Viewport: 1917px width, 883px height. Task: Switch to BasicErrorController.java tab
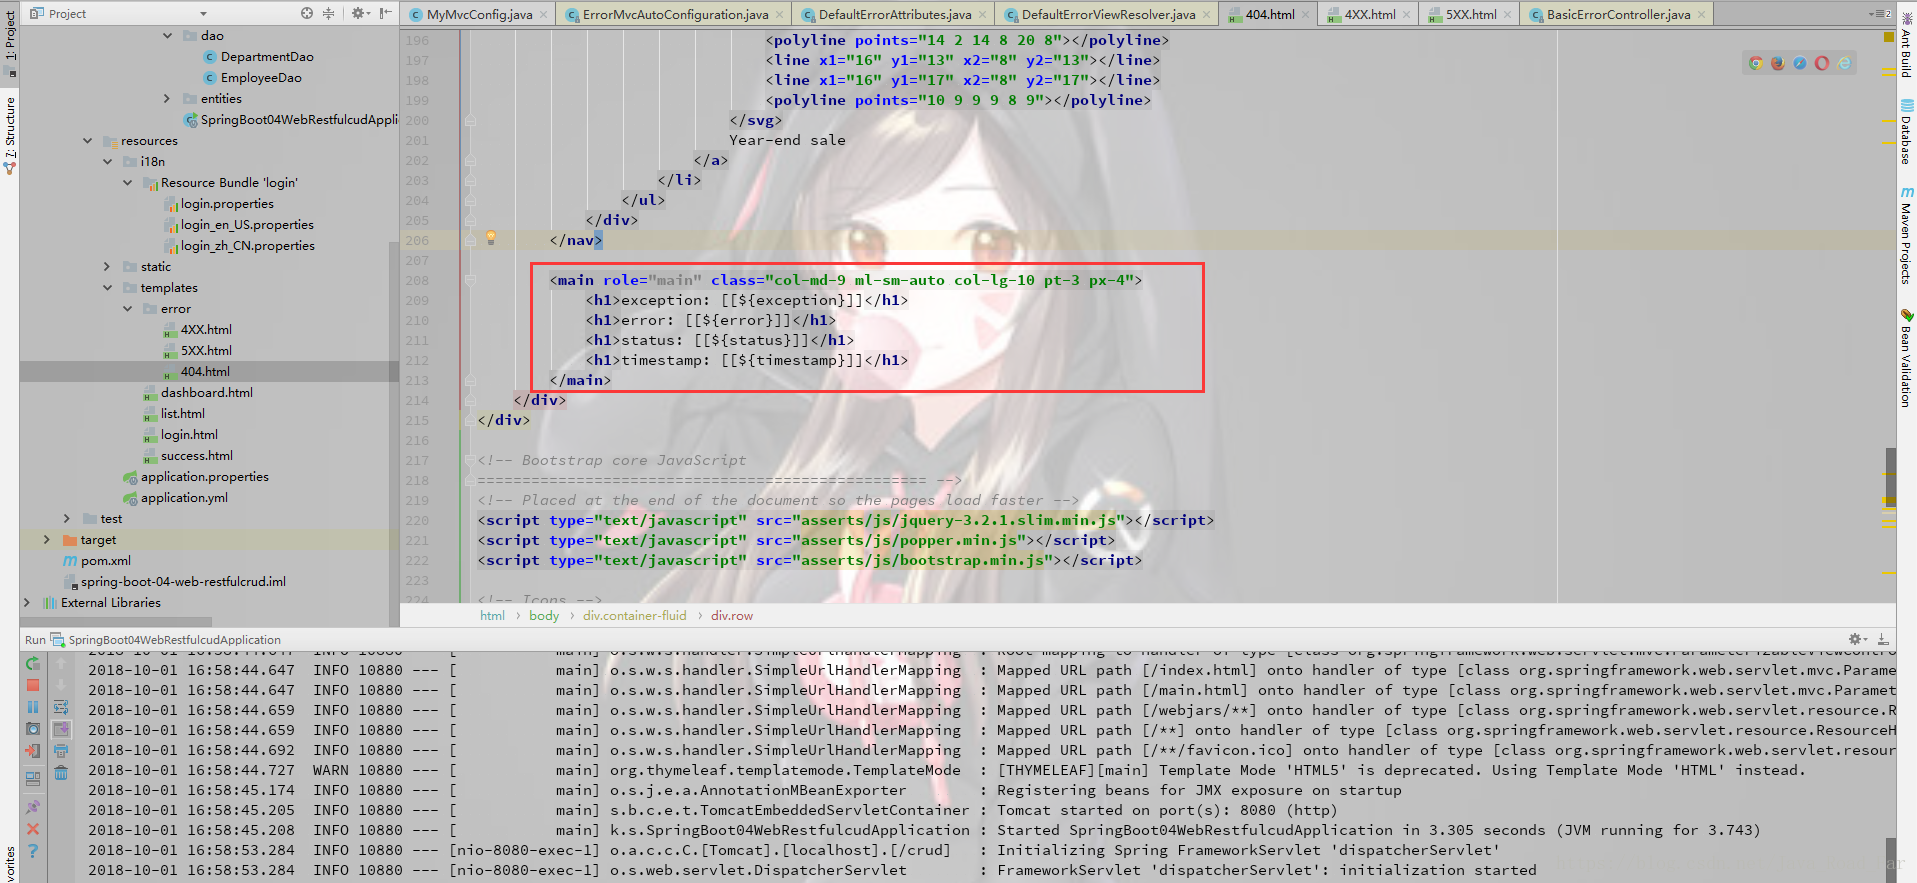pyautogui.click(x=1618, y=14)
